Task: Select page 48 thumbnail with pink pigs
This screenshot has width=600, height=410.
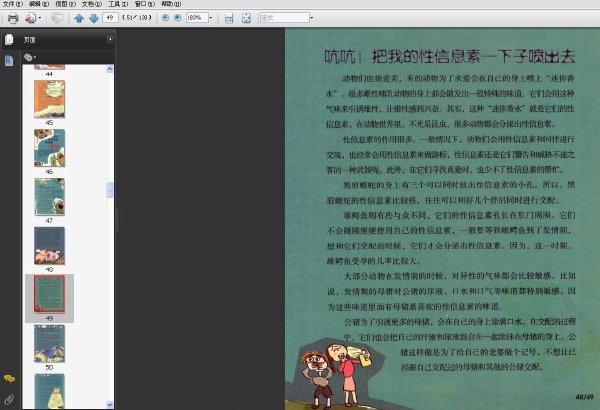Action: (49, 246)
